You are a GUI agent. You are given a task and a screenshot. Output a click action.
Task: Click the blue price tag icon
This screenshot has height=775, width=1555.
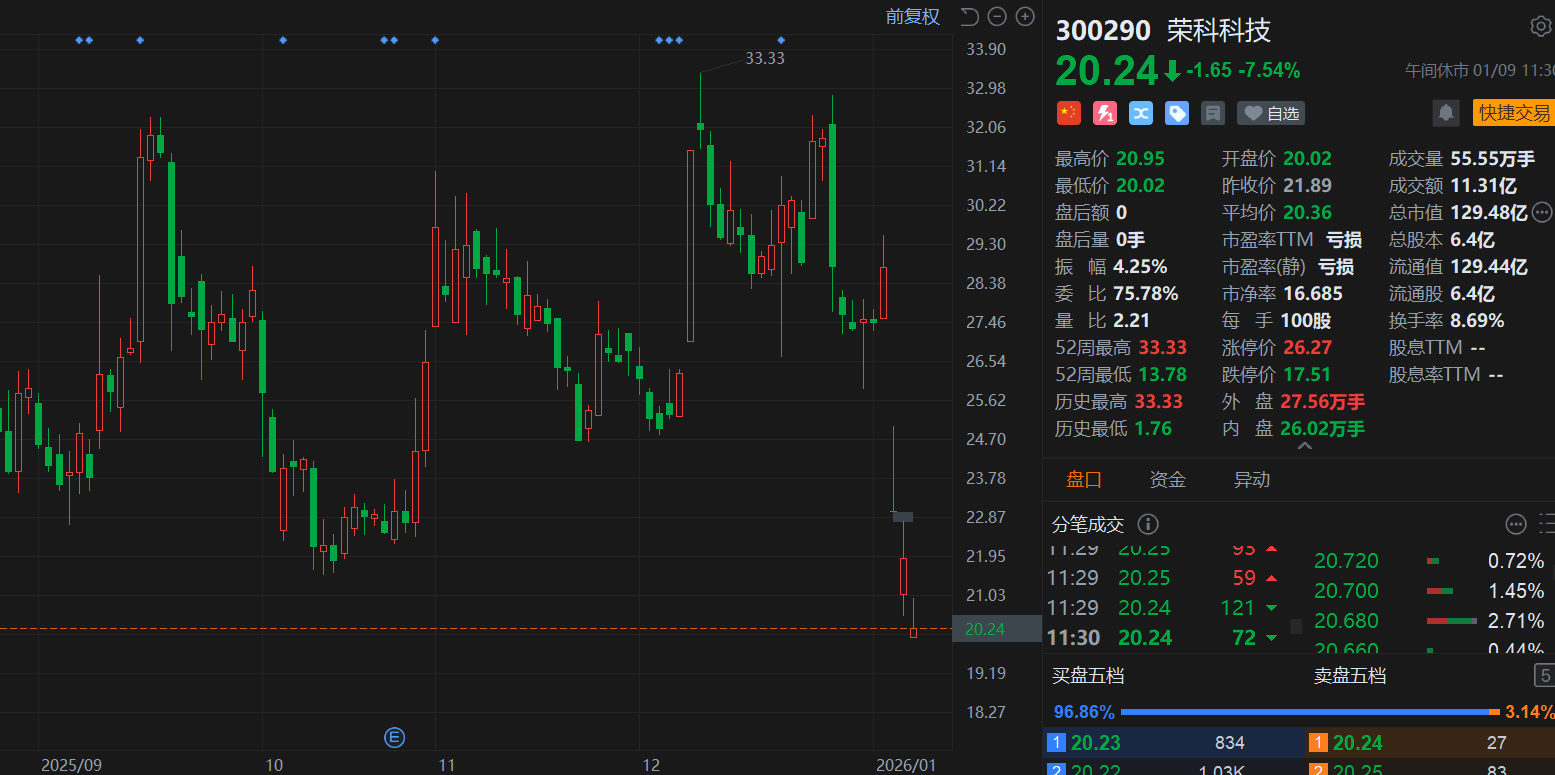(1177, 113)
